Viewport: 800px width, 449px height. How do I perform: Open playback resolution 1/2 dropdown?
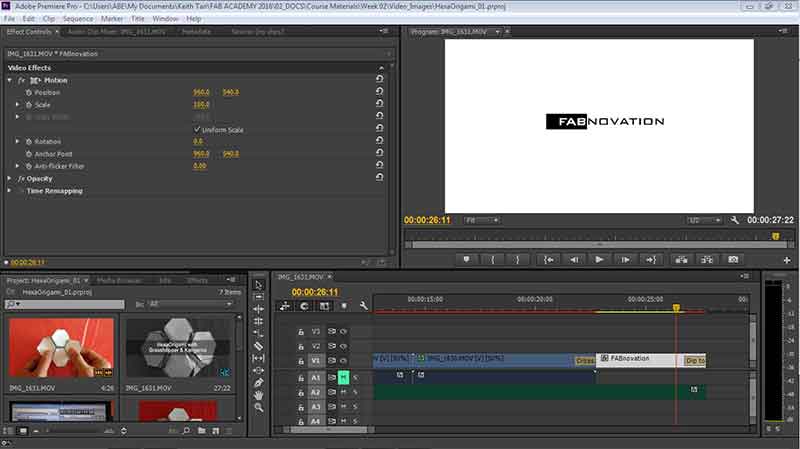pos(704,220)
